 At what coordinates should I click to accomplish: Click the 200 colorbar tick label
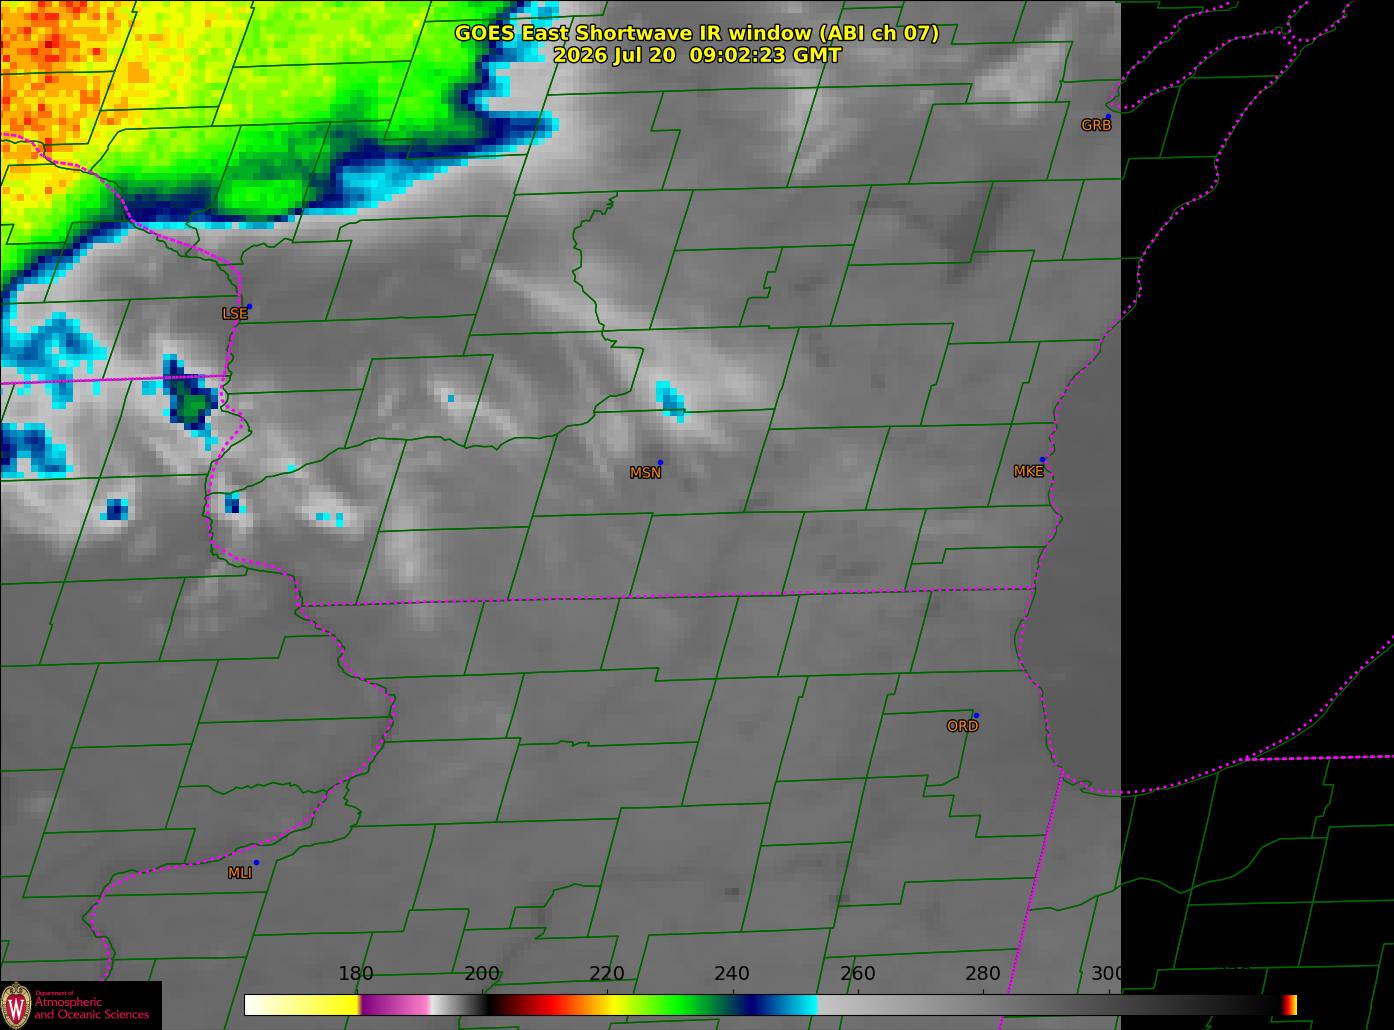[x=481, y=973]
